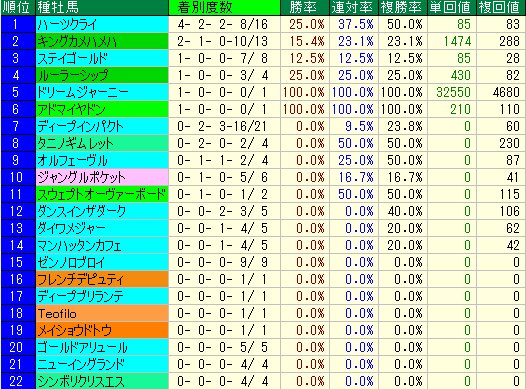The image size is (526, 389).
Task: Select sire name ニューイングランド
Action: [81, 364]
